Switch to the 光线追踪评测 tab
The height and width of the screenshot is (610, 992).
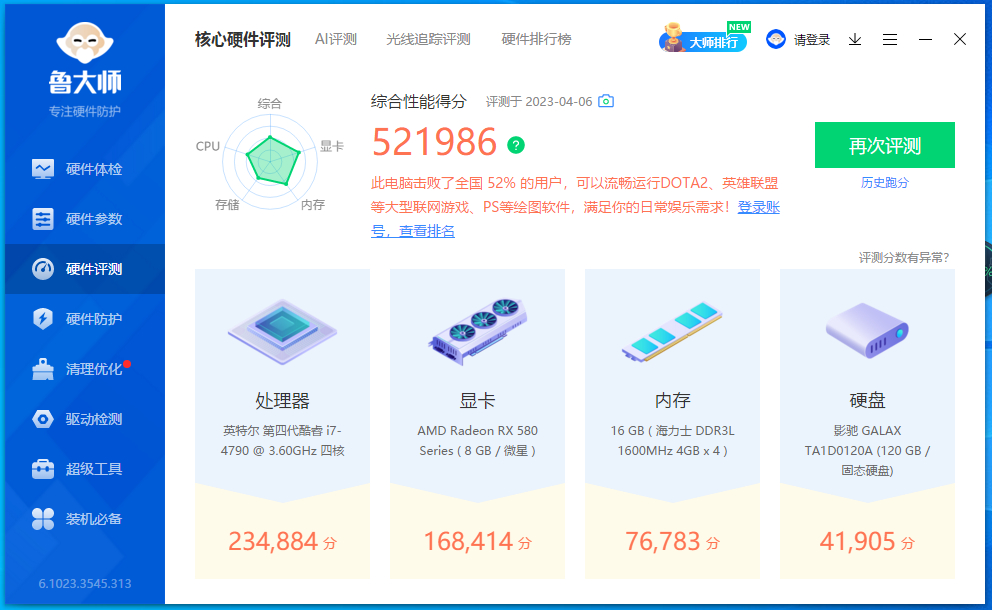[428, 39]
